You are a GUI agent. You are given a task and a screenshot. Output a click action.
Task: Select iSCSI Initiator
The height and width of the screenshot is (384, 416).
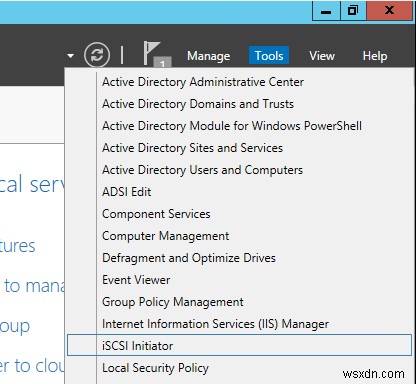coord(239,346)
